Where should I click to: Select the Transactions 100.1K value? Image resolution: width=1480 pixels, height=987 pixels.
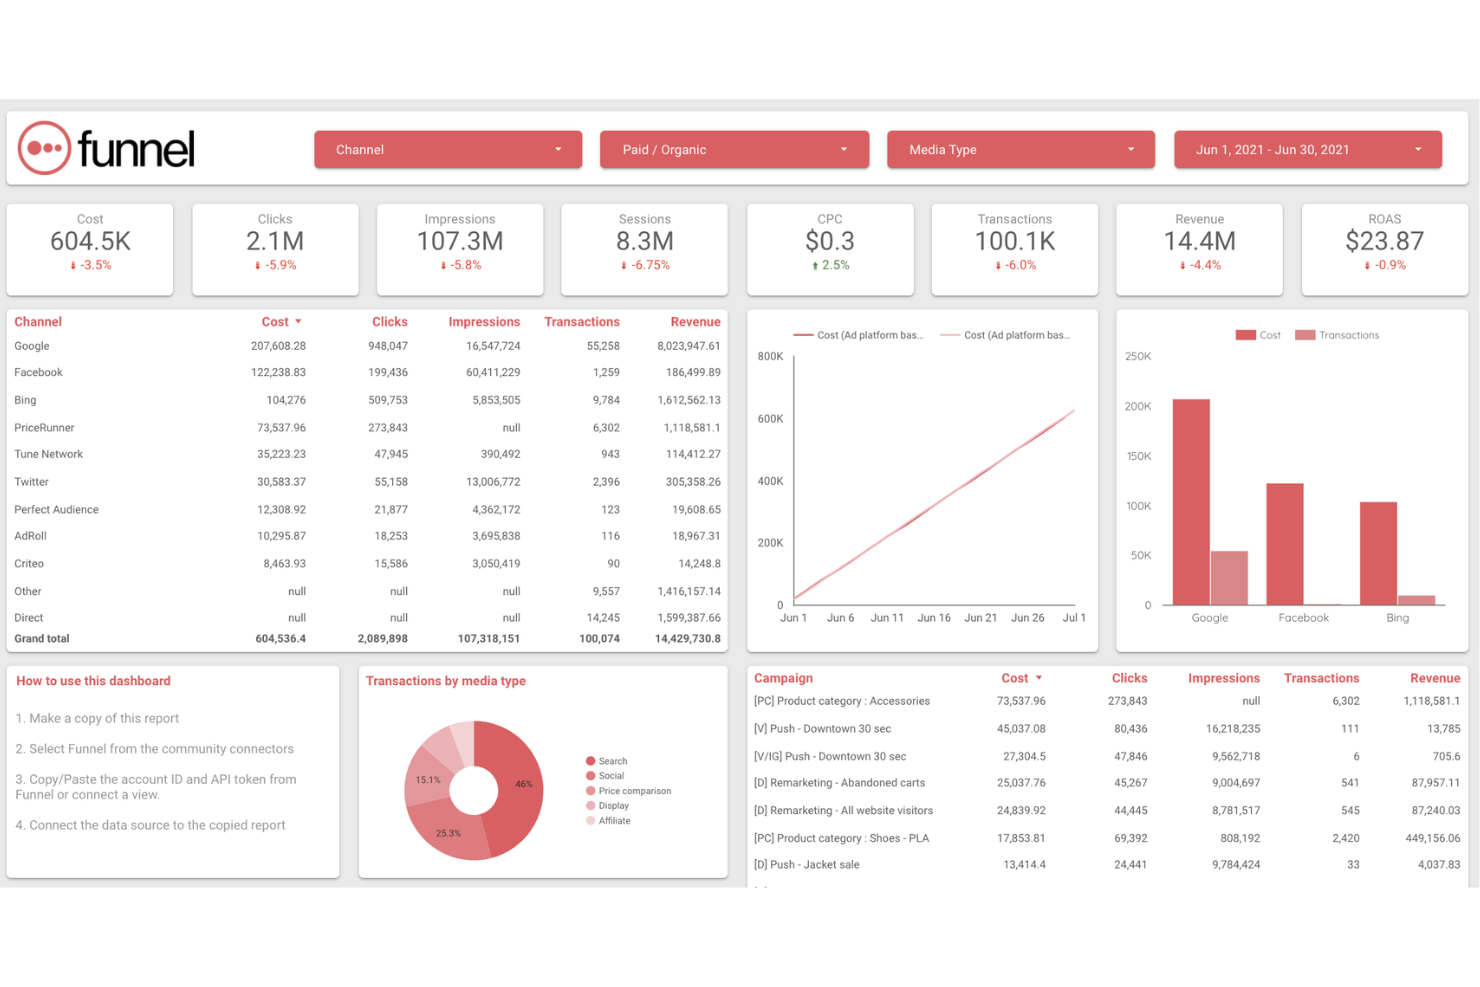1015,241
